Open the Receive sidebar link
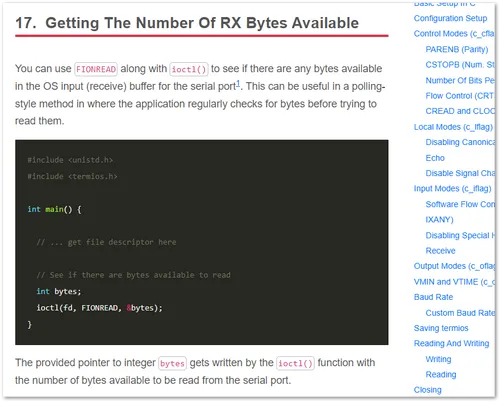This screenshot has width=500, height=402. pyautogui.click(x=440, y=251)
